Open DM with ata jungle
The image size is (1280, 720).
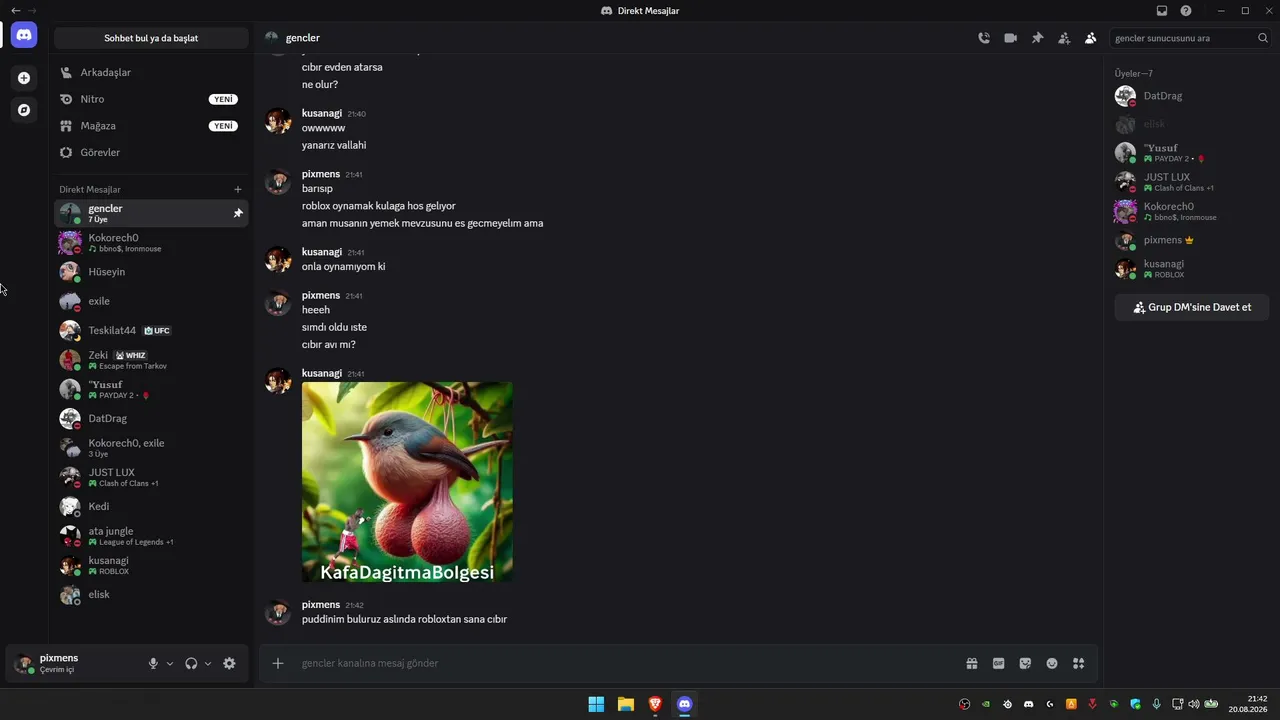[151, 536]
